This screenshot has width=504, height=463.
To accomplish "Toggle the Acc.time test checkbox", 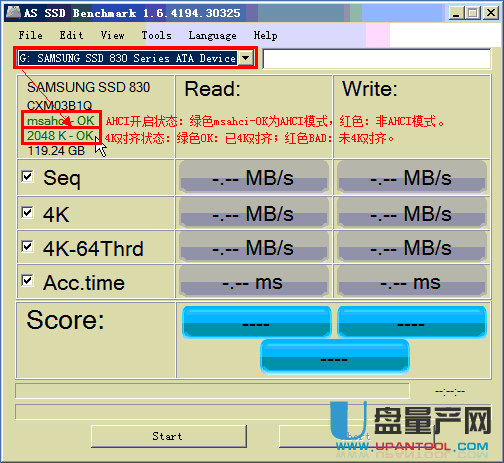I will tap(27, 280).
